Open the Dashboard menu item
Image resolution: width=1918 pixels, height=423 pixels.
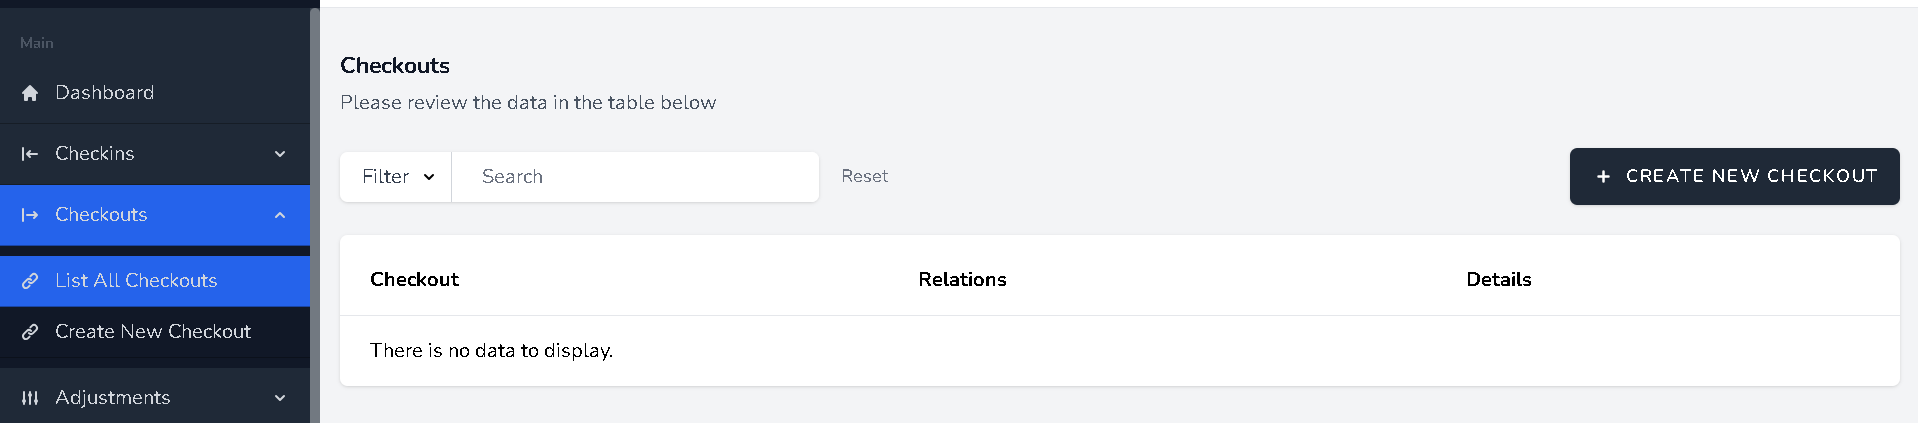click(105, 93)
